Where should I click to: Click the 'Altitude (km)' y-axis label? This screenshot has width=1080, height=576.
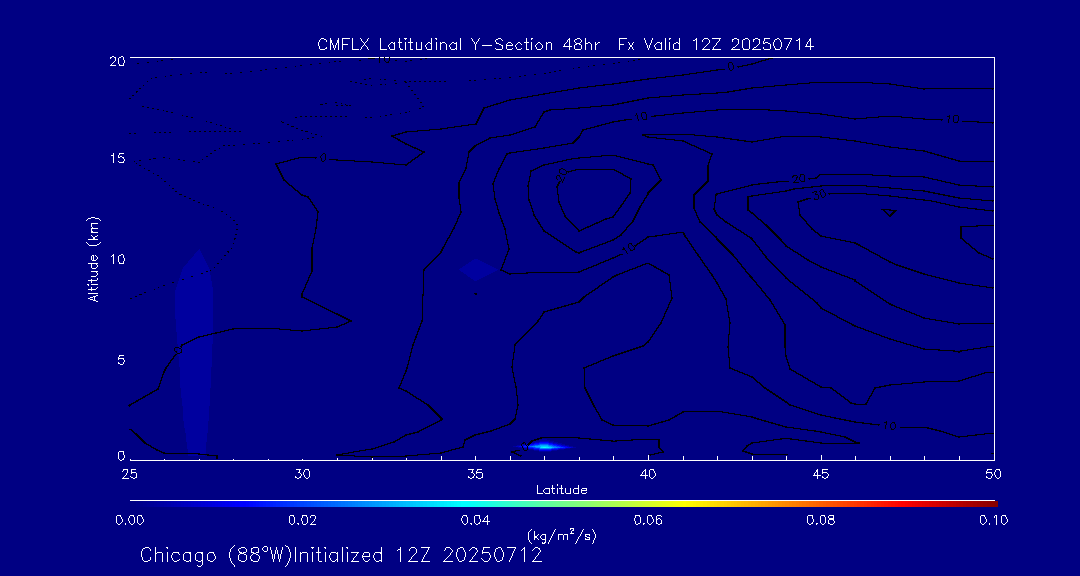click(94, 260)
